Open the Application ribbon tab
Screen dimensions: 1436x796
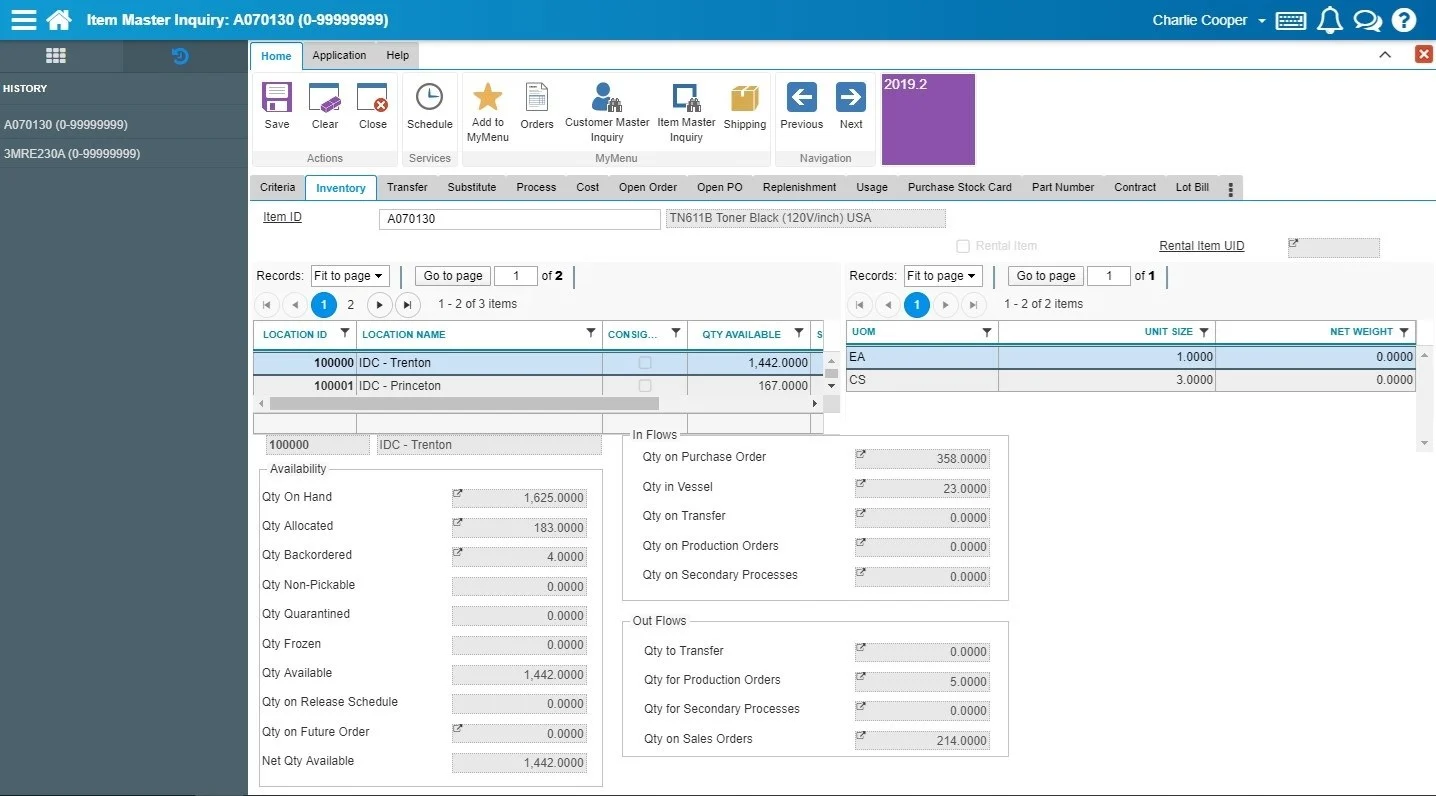pyautogui.click(x=339, y=56)
